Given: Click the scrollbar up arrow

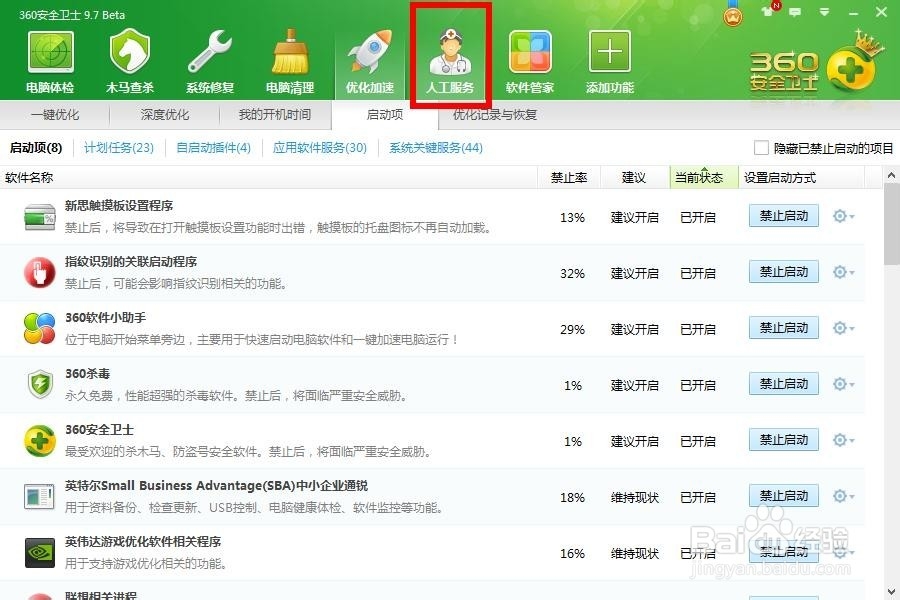Looking at the screenshot, I should pyautogui.click(x=891, y=174).
